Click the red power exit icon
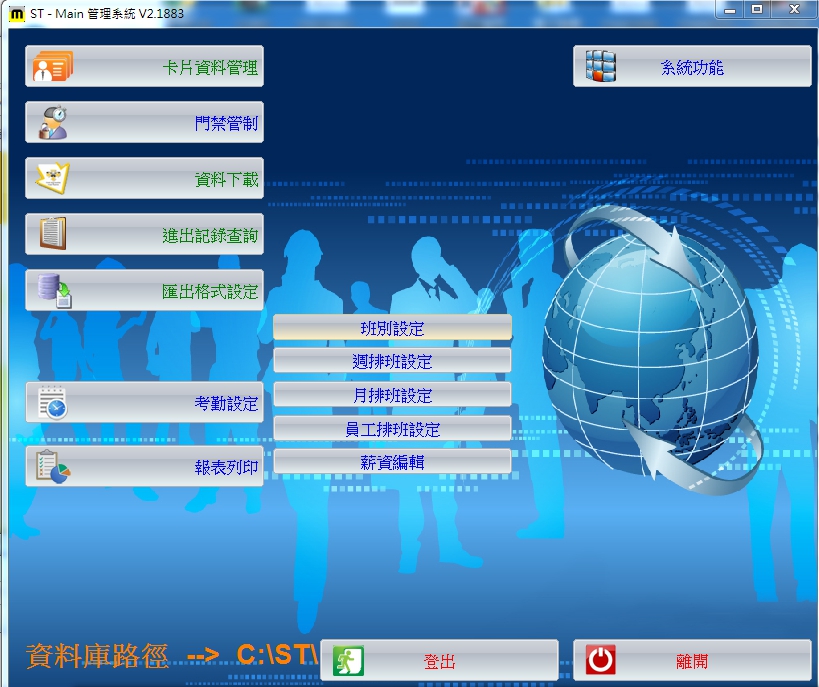The width and height of the screenshot is (819, 687). [x=600, y=661]
